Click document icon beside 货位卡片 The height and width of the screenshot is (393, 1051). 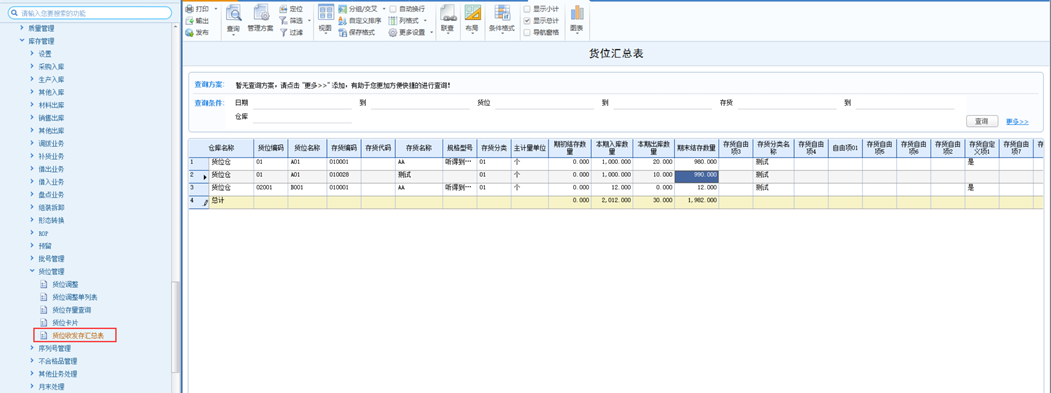[x=44, y=323]
